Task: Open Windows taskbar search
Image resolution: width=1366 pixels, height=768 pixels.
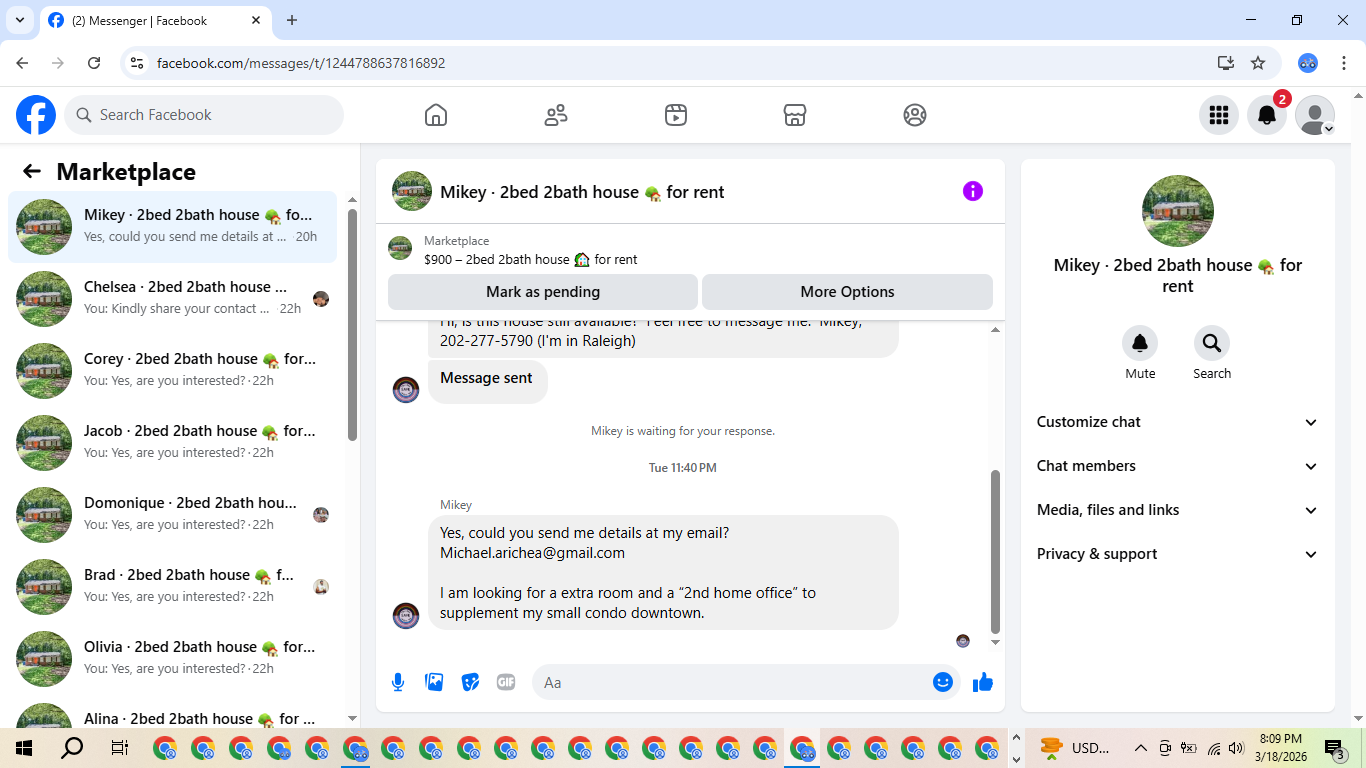Action: pyautogui.click(x=72, y=748)
